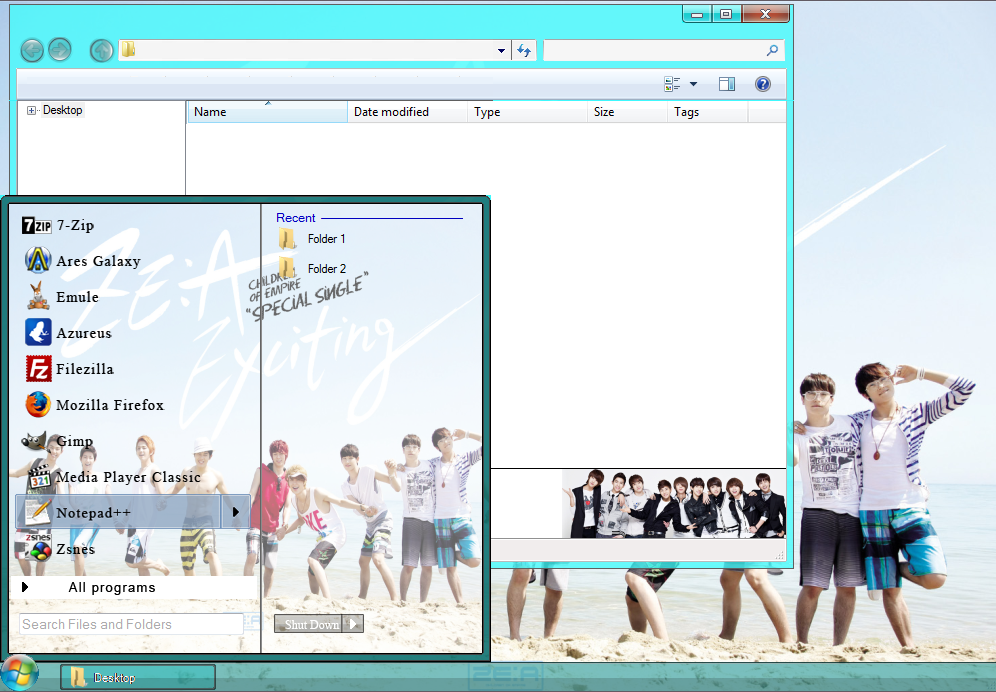Image resolution: width=996 pixels, height=692 pixels.
Task: Maximize the Explorer window
Action: click(x=727, y=14)
